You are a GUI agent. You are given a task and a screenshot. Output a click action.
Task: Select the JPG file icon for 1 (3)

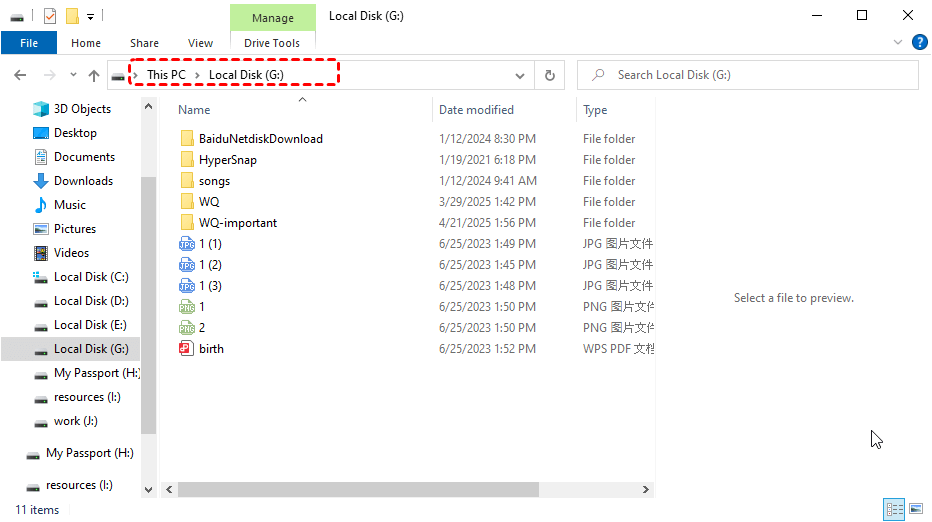pyautogui.click(x=187, y=286)
